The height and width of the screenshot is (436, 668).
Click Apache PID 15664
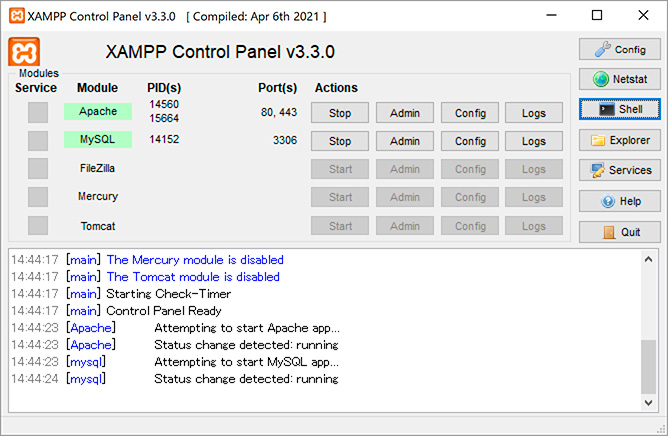tap(164, 118)
